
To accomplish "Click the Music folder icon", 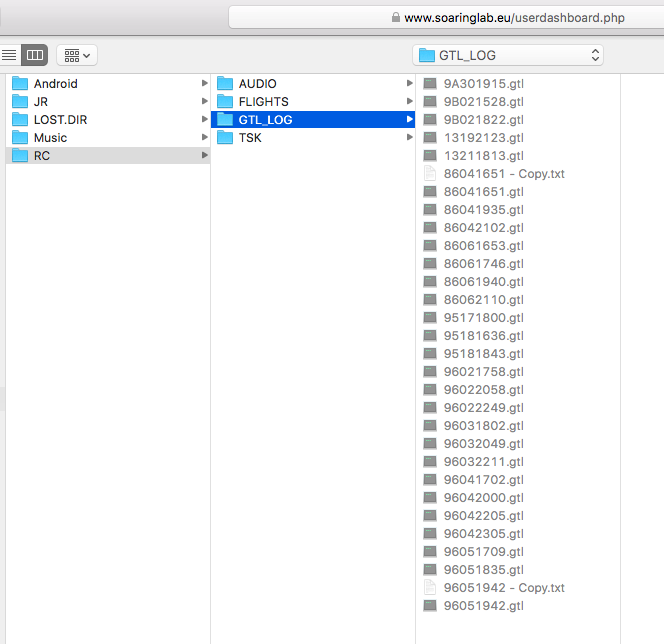I will [20, 138].
